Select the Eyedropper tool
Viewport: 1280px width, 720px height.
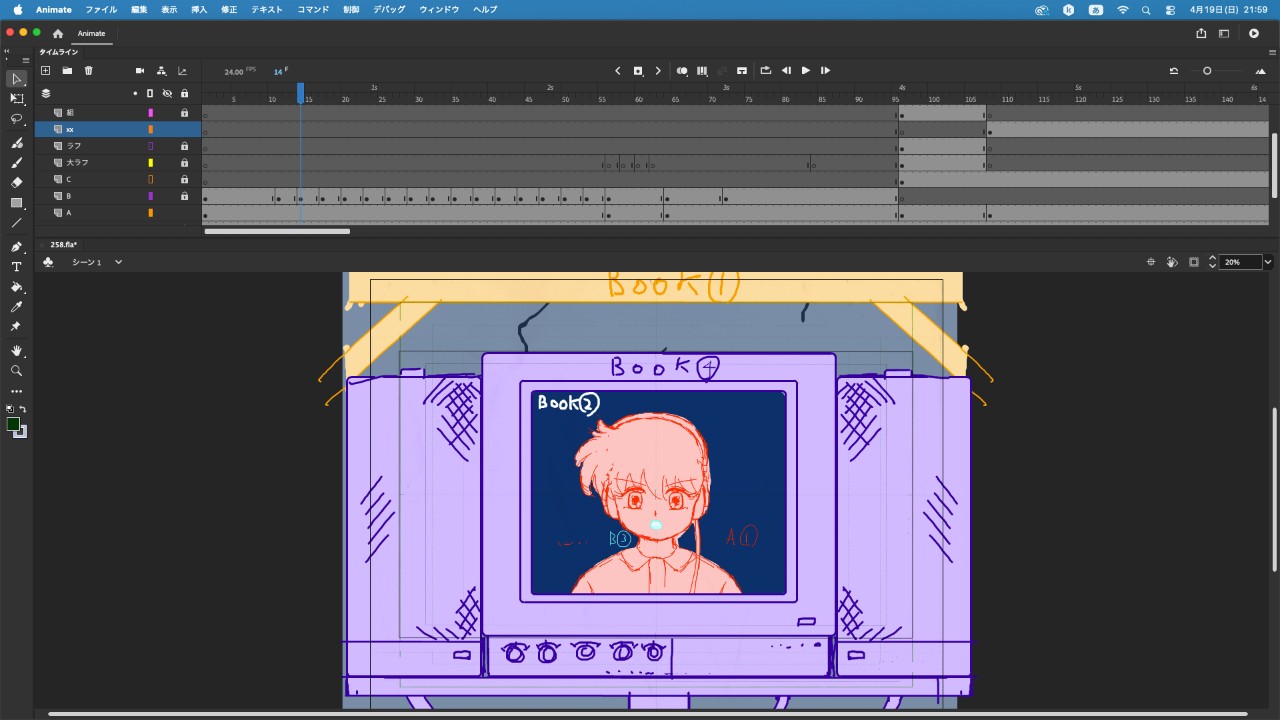16,307
